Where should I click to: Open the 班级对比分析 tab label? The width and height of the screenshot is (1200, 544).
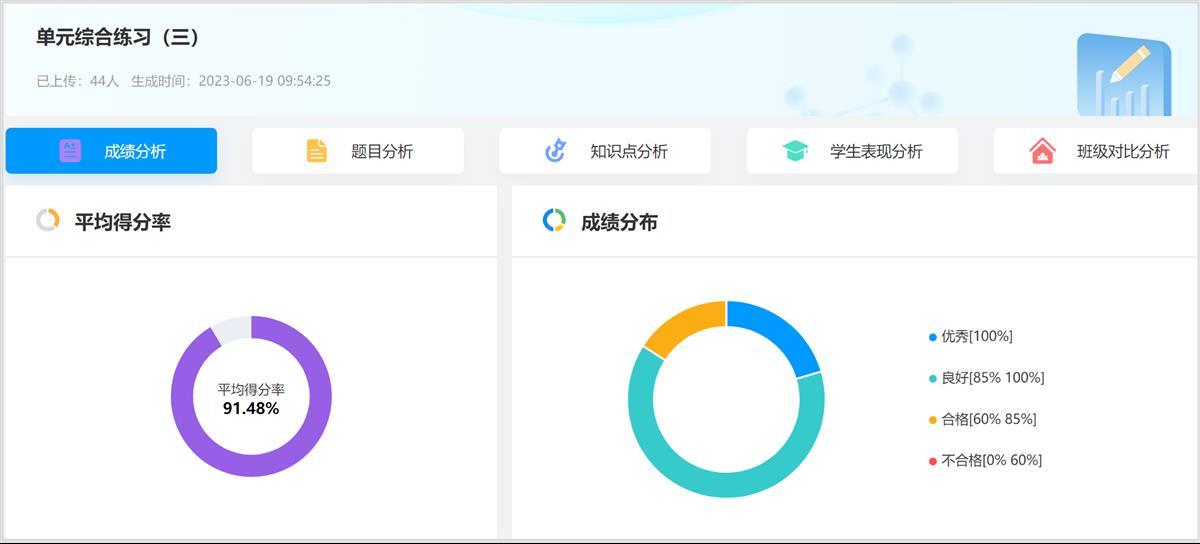1122,152
